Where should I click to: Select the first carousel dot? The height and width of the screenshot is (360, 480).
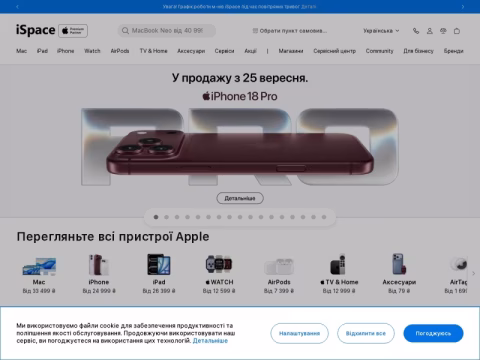tap(156, 217)
